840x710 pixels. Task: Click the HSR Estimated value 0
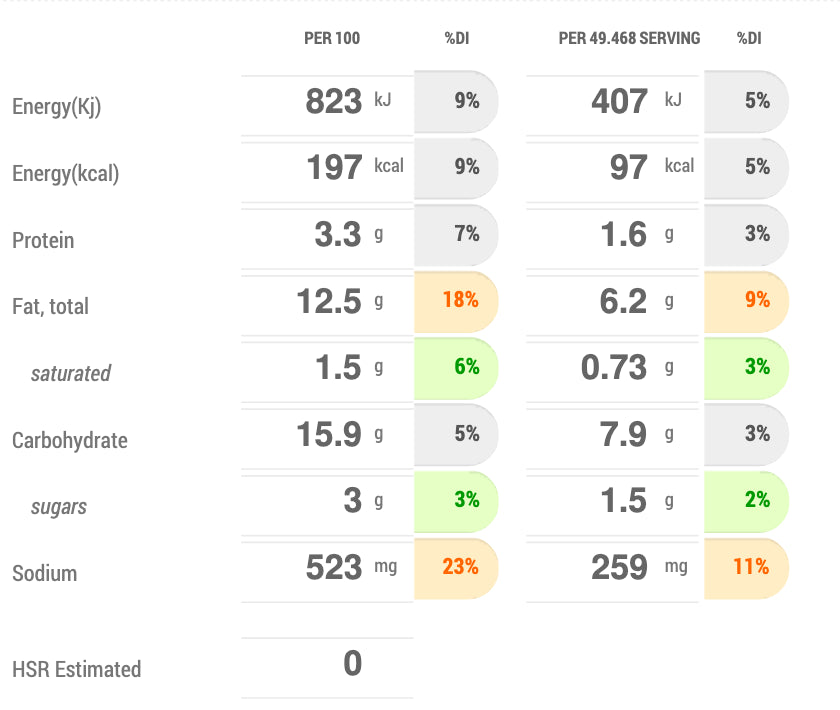[352, 664]
